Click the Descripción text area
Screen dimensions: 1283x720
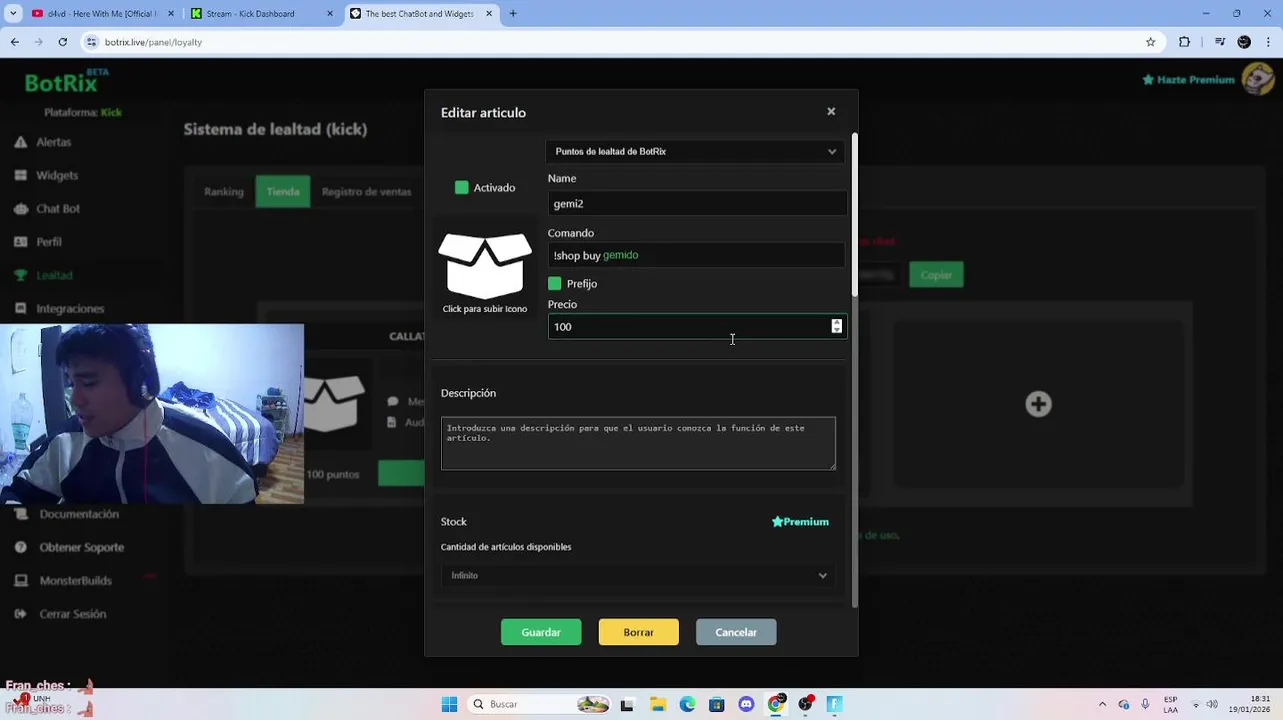pyautogui.click(x=638, y=443)
